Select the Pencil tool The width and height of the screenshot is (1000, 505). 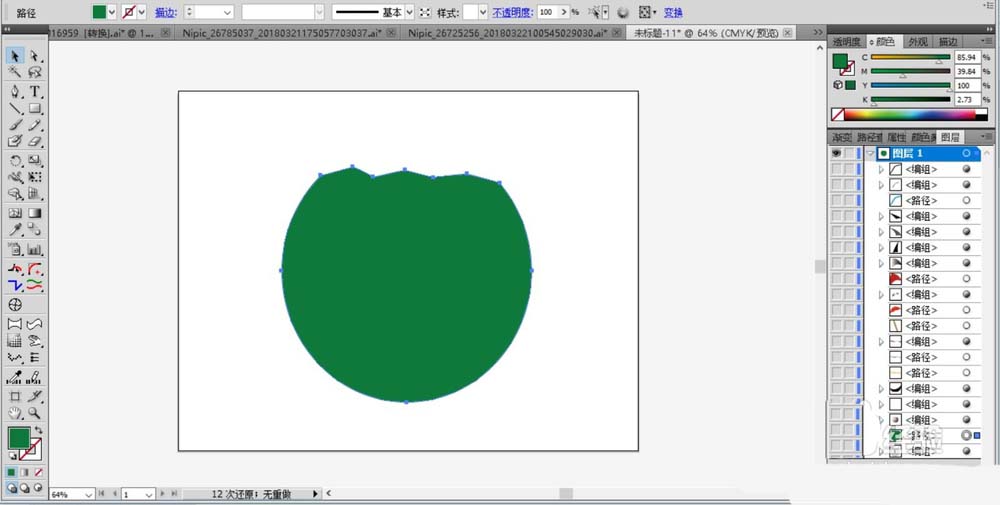tap(35, 125)
